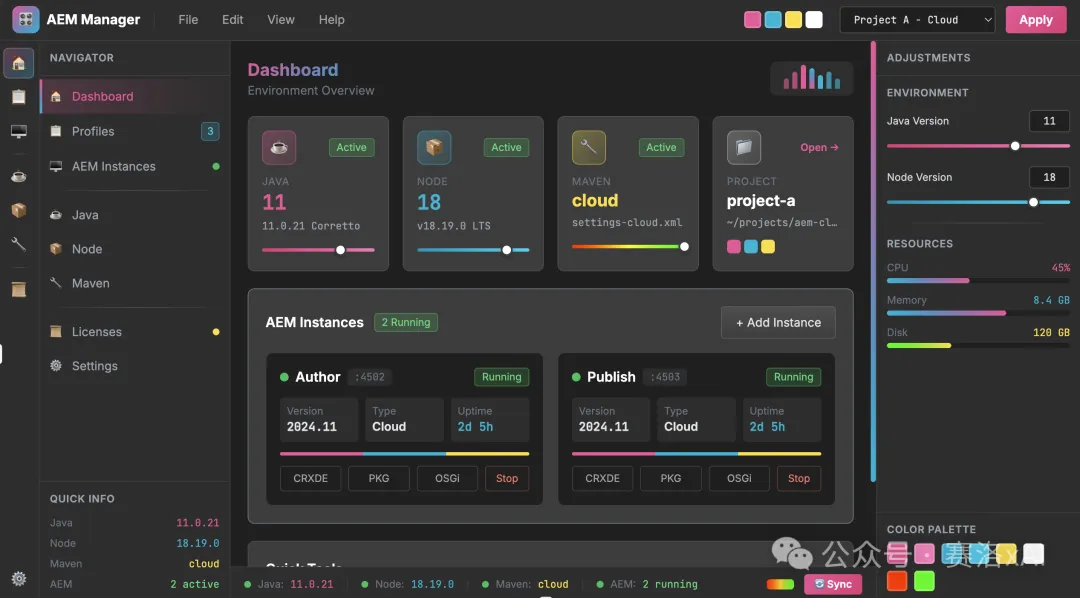Stop the Author instance
The width and height of the screenshot is (1080, 598).
[x=507, y=479]
